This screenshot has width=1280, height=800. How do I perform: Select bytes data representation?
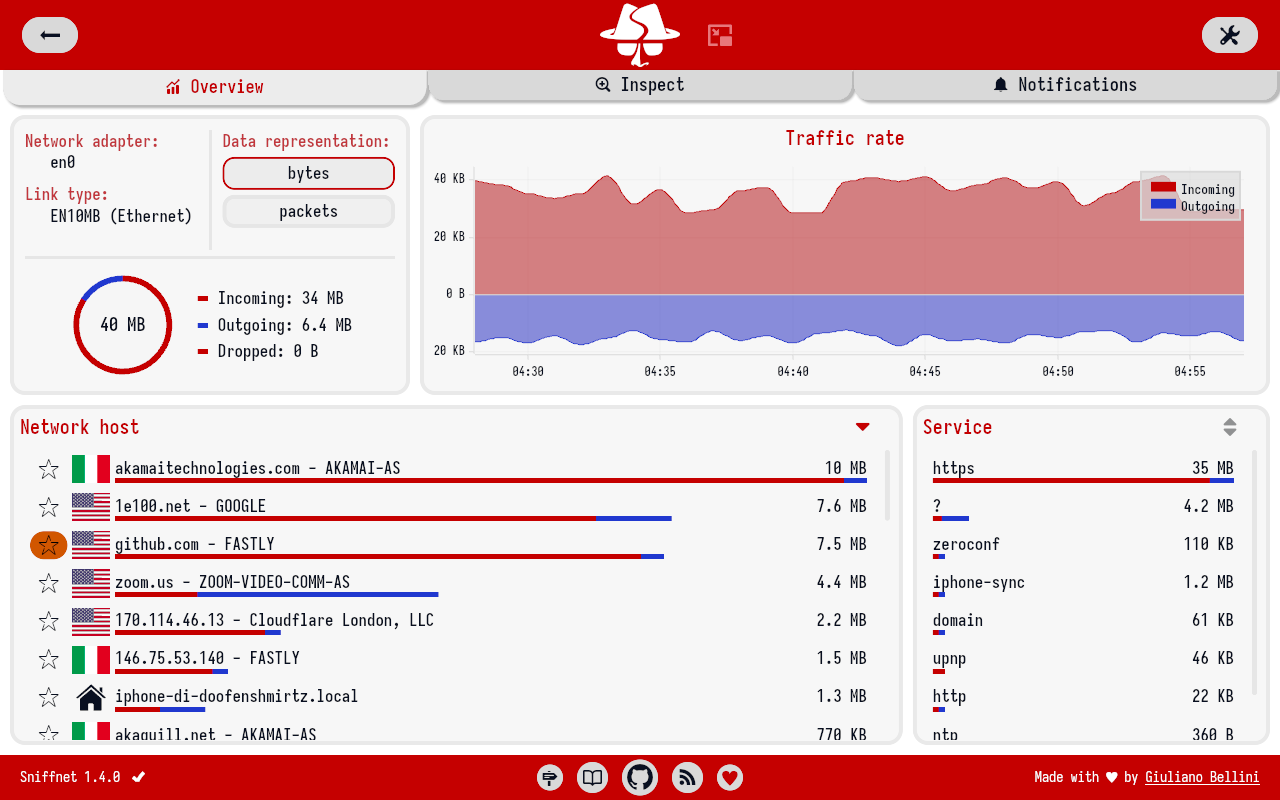click(x=308, y=173)
